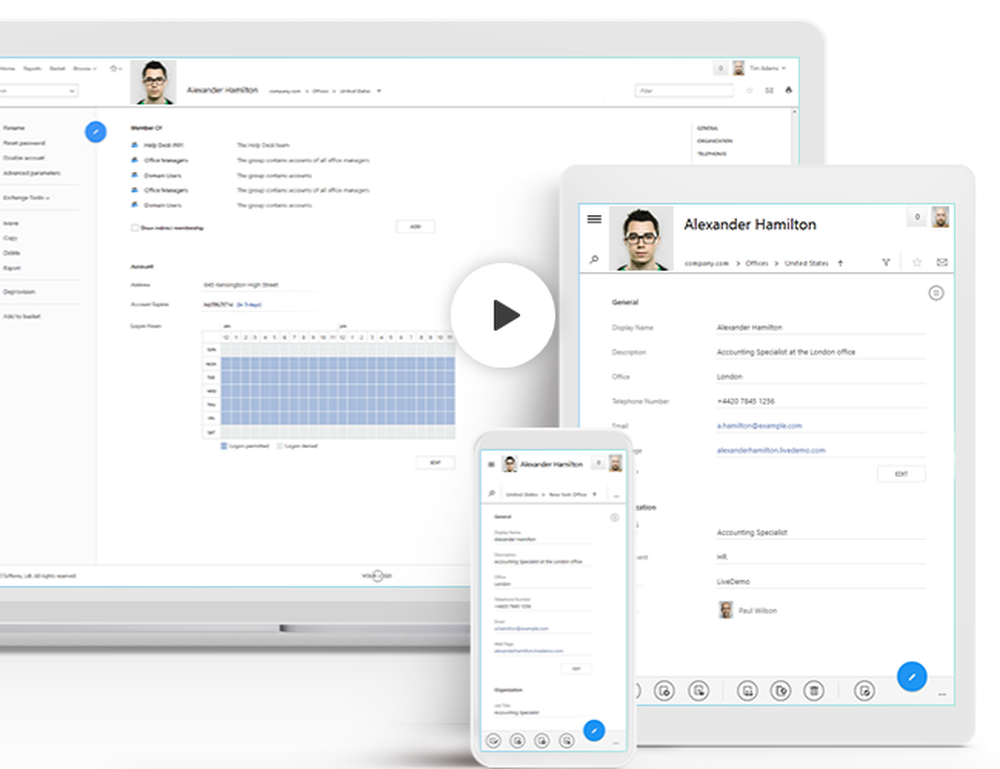This screenshot has height=769, width=1000.
Task: Click Offices breadcrumb on tablet
Action: click(x=756, y=263)
